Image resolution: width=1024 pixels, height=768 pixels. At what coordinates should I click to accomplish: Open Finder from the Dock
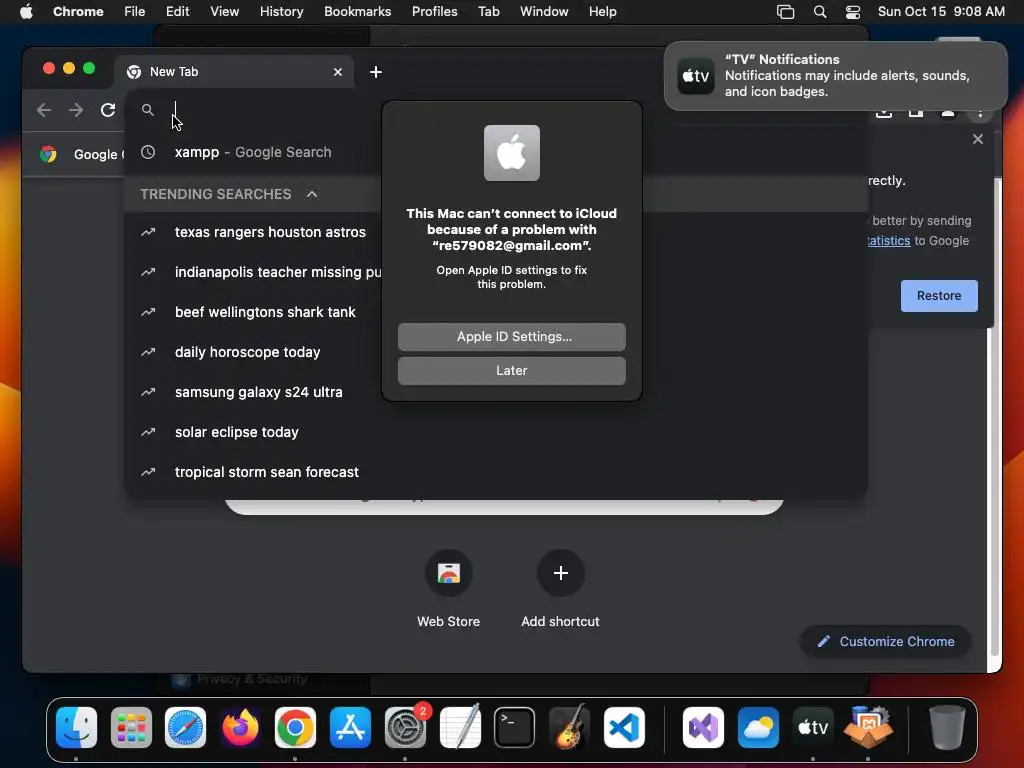[76, 727]
